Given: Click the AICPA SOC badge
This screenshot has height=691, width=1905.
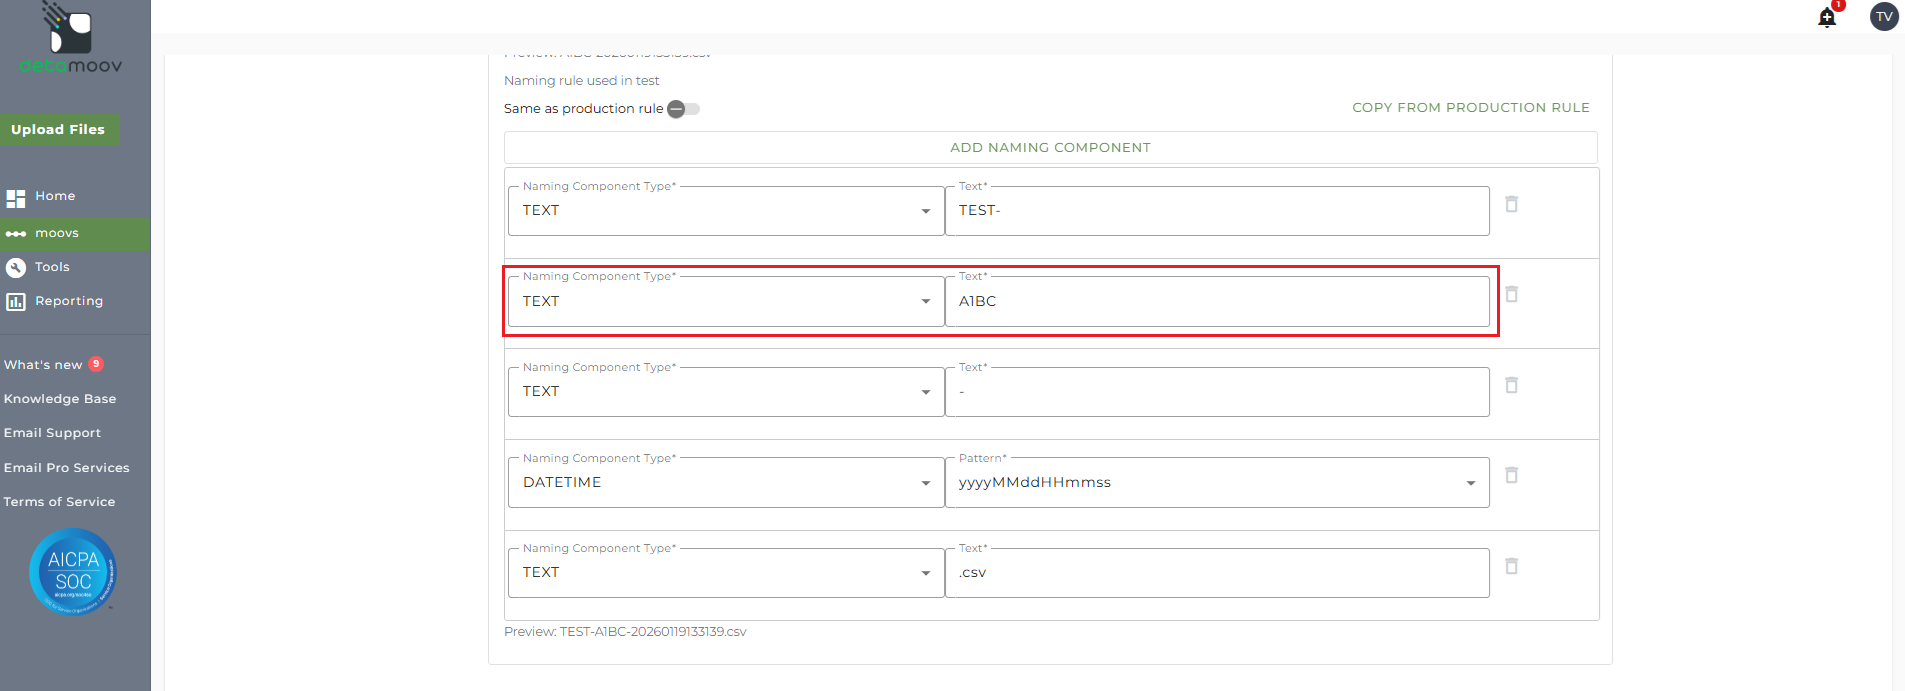Looking at the screenshot, I should pos(73,572).
